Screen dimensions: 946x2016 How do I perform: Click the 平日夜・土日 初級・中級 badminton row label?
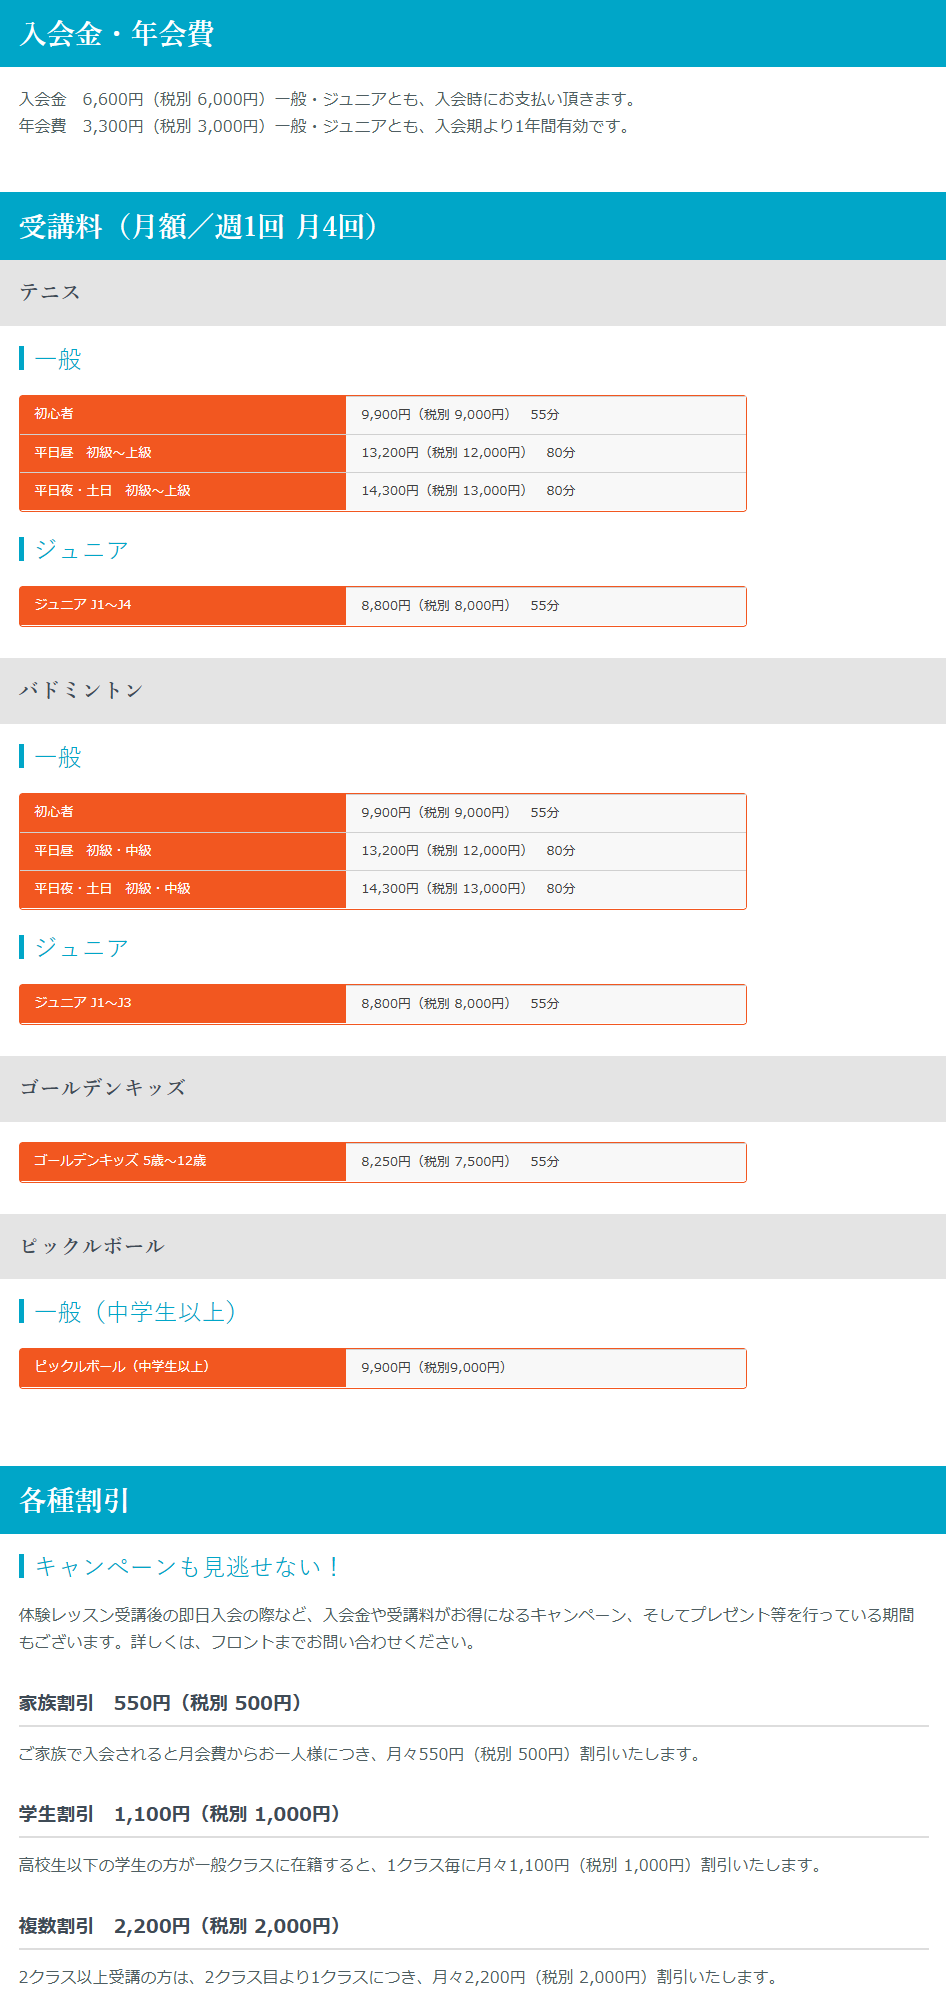(x=112, y=889)
